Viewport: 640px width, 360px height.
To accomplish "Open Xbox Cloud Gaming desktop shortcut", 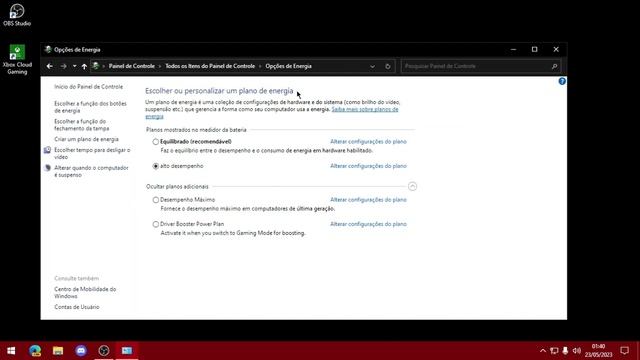I will (17, 60).
